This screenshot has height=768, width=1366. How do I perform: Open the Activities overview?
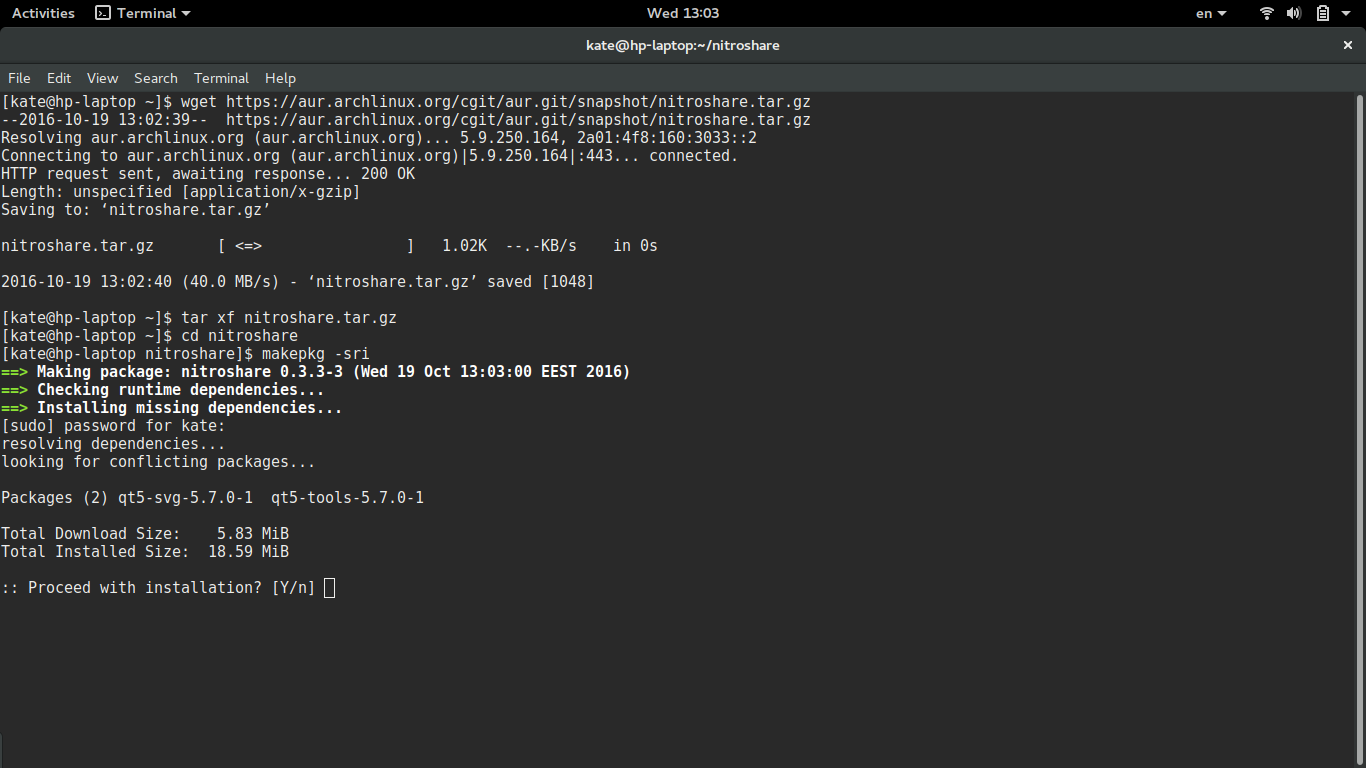[x=43, y=13]
